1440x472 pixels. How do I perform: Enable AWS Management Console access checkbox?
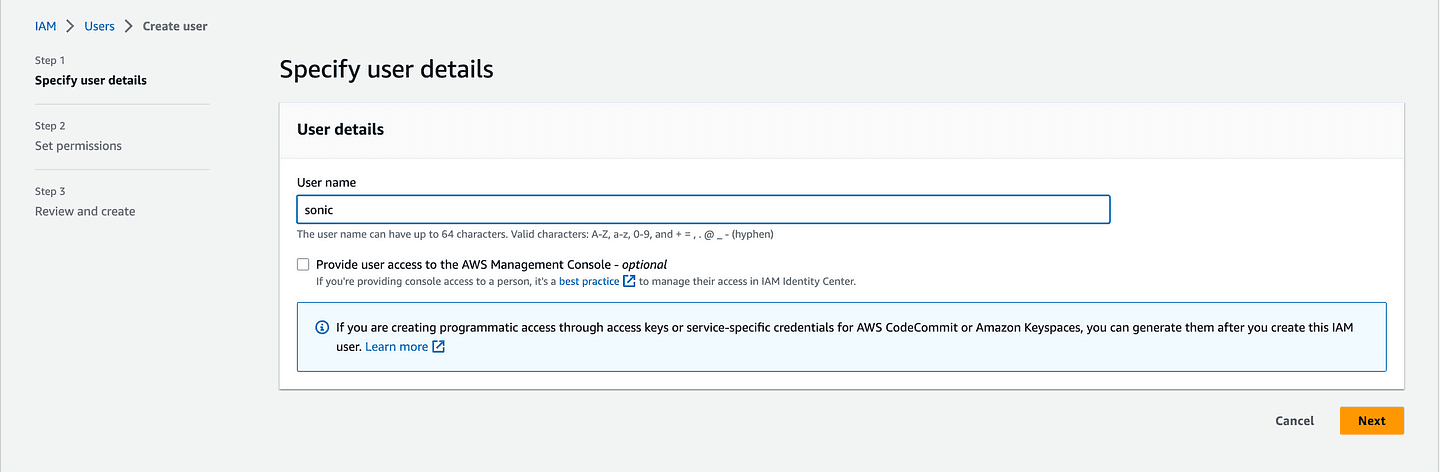(x=303, y=265)
